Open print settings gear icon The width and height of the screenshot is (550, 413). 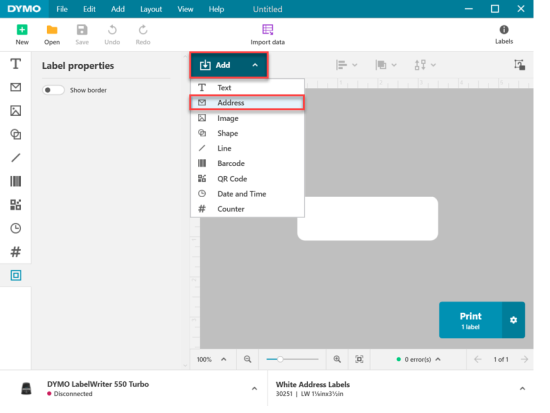click(514, 320)
